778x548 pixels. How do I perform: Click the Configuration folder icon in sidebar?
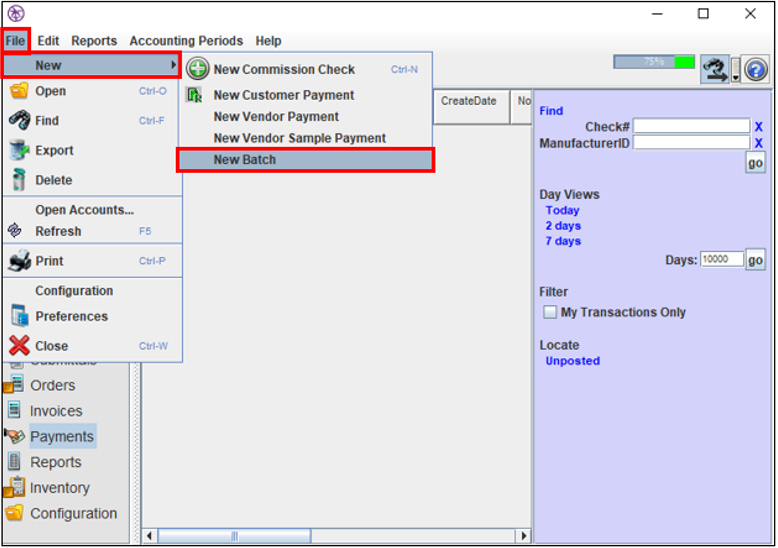tap(14, 513)
